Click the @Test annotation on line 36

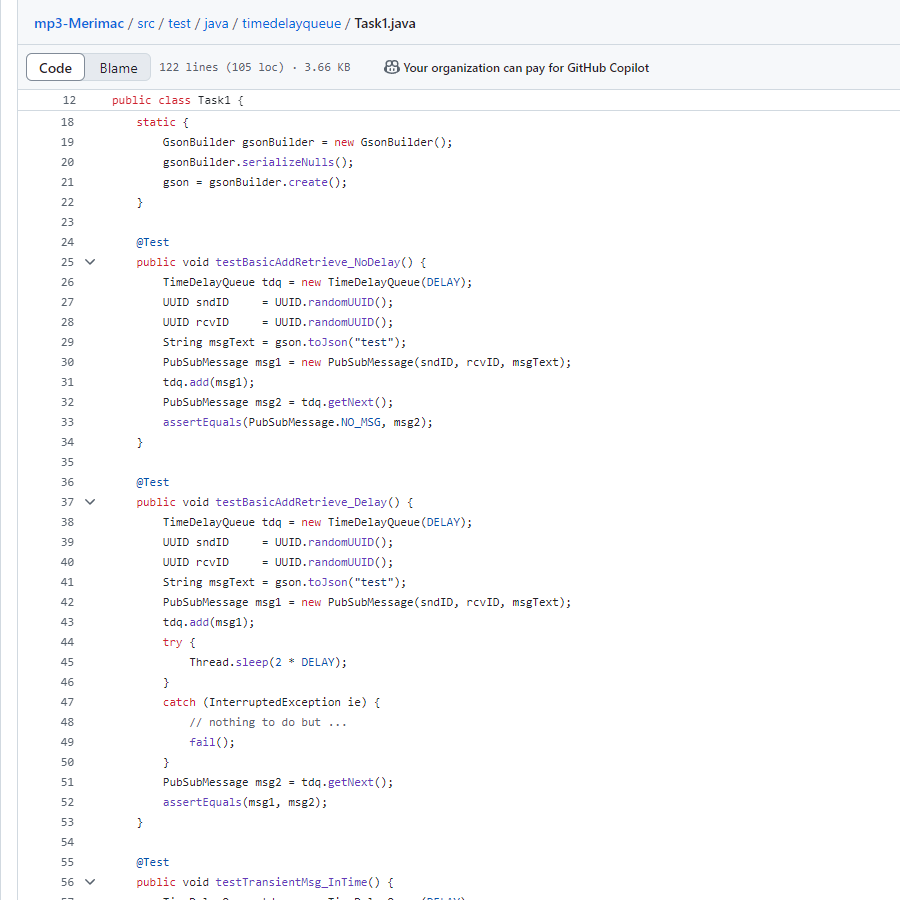tap(153, 482)
